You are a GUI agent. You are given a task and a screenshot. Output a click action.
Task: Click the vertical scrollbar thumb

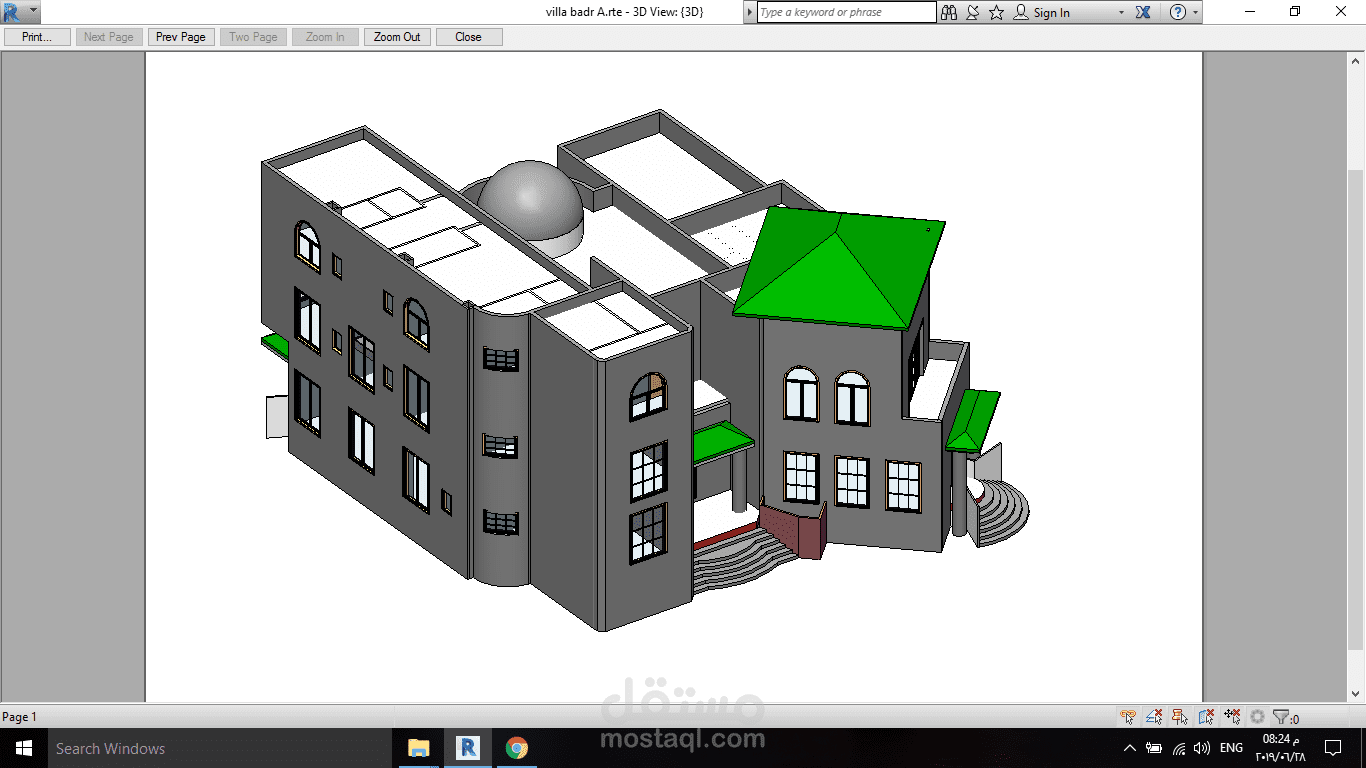click(x=1356, y=410)
